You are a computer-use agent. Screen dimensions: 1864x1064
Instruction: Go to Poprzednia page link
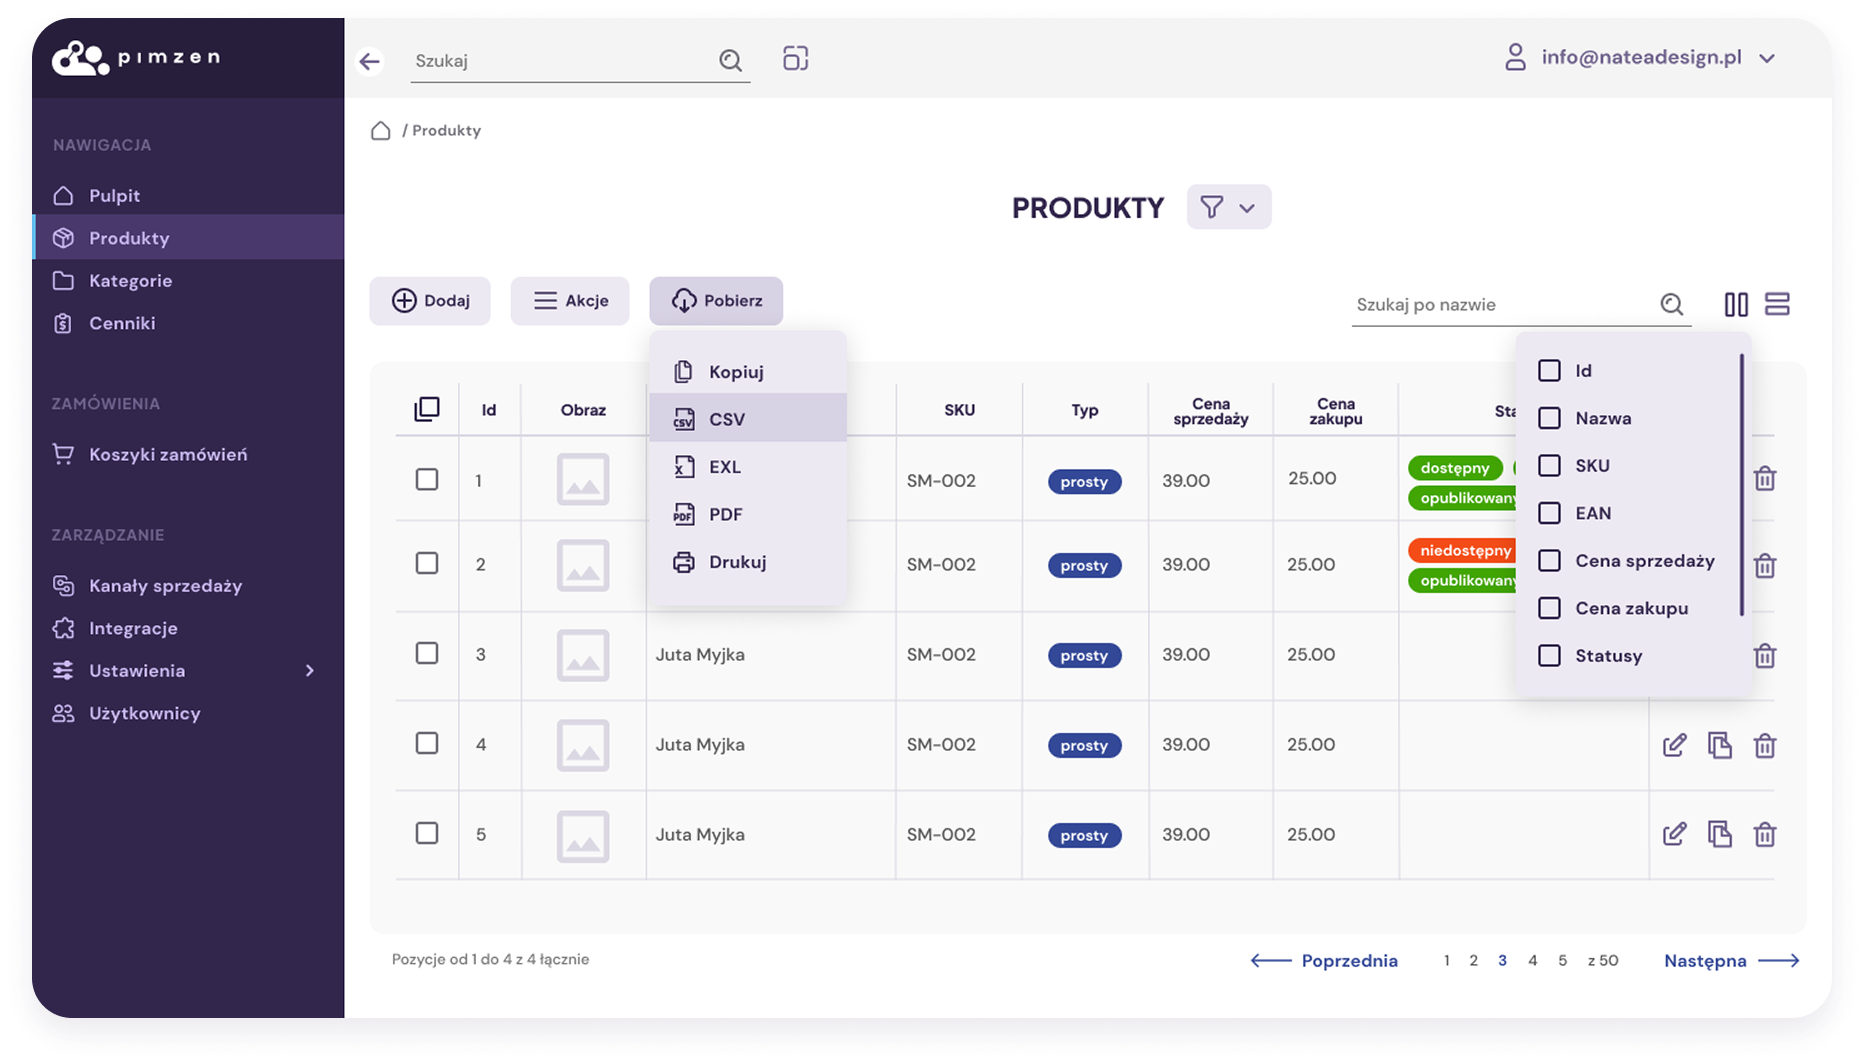click(1324, 961)
